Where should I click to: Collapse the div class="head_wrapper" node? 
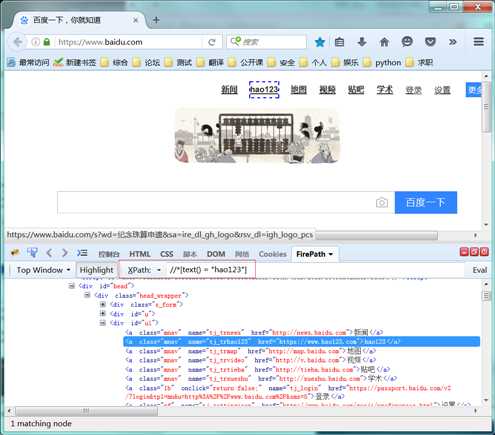[x=87, y=295]
